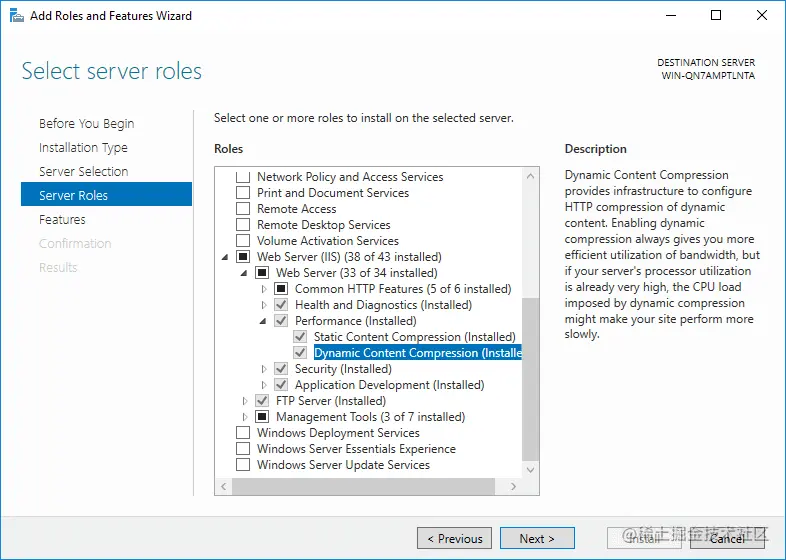Viewport: 786px width, 560px height.
Task: Enable the Remote Desktop Services checkbox
Action: [x=243, y=225]
